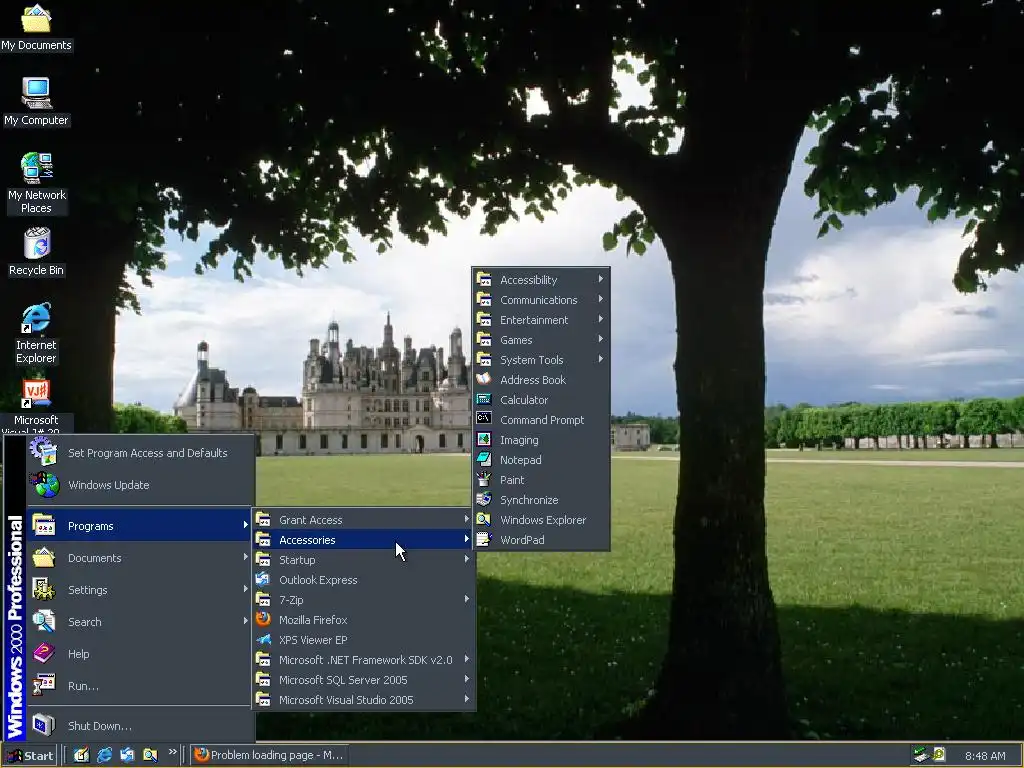Expand the Games submenu arrow

pyautogui.click(x=600, y=339)
